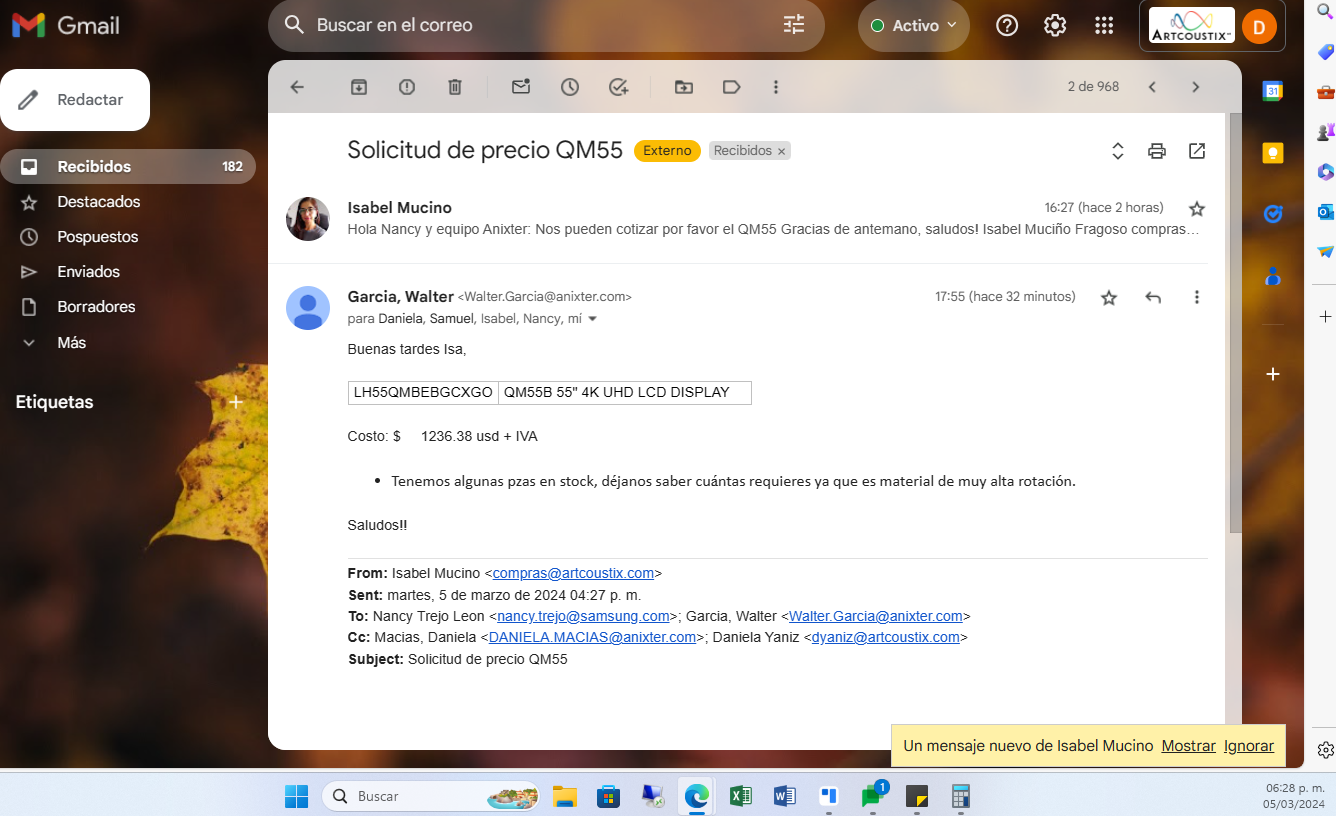Go back to inbox with back arrow
The height and width of the screenshot is (816, 1336).
pyautogui.click(x=297, y=87)
